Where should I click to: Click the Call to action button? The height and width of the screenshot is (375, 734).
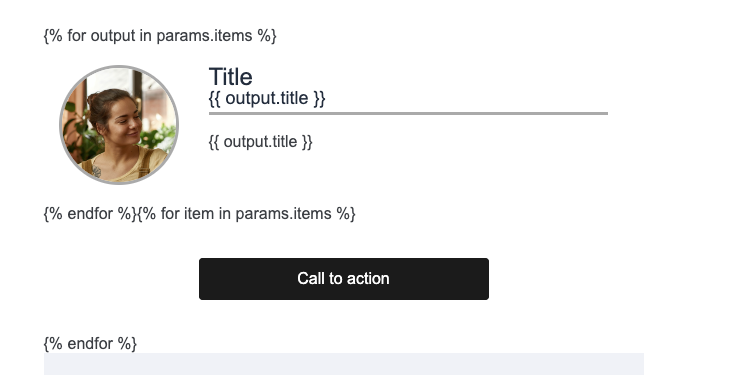pyautogui.click(x=344, y=279)
